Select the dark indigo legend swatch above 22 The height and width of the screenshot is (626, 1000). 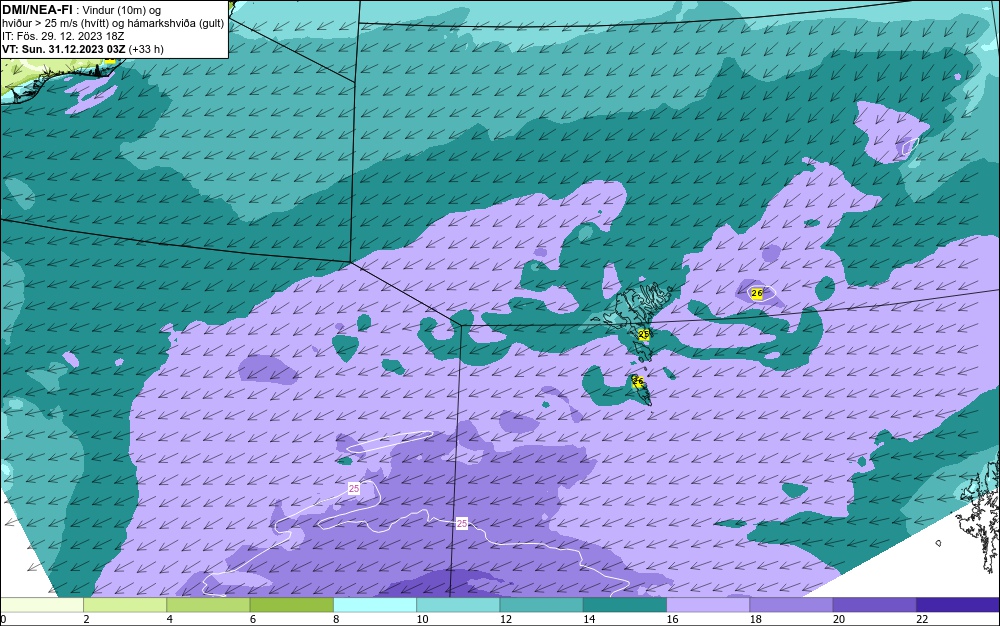pos(958,605)
